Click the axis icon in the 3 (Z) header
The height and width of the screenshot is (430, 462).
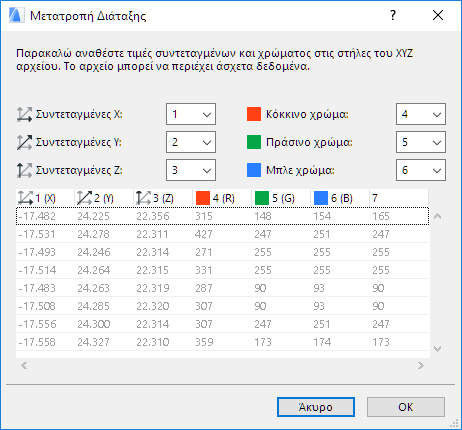(143, 198)
